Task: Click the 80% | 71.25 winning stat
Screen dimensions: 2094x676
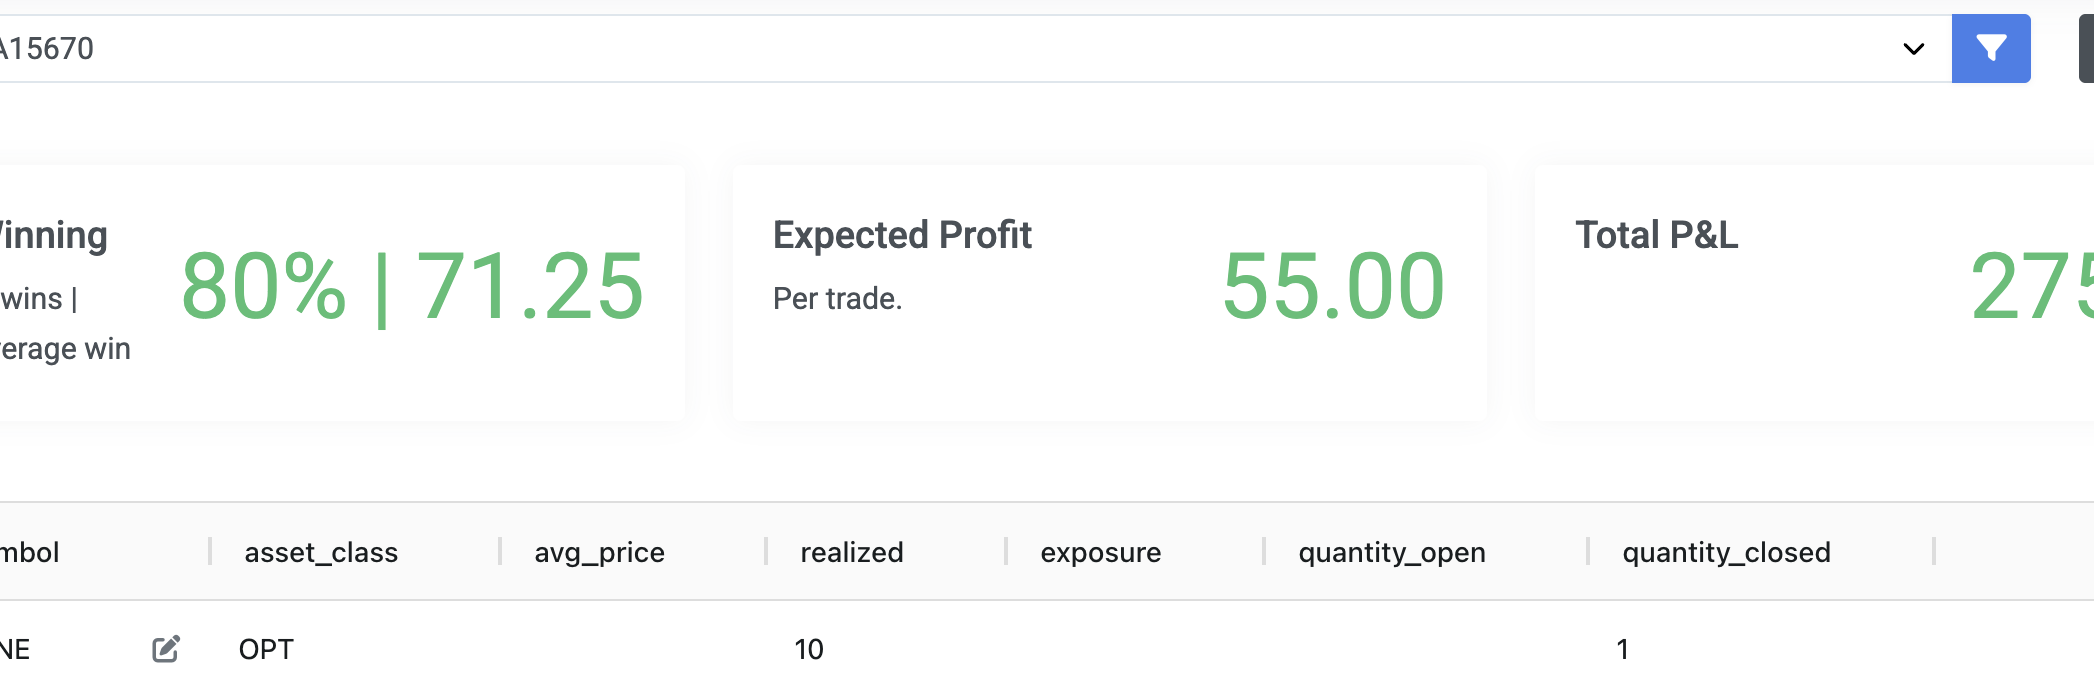Action: pyautogui.click(x=412, y=287)
